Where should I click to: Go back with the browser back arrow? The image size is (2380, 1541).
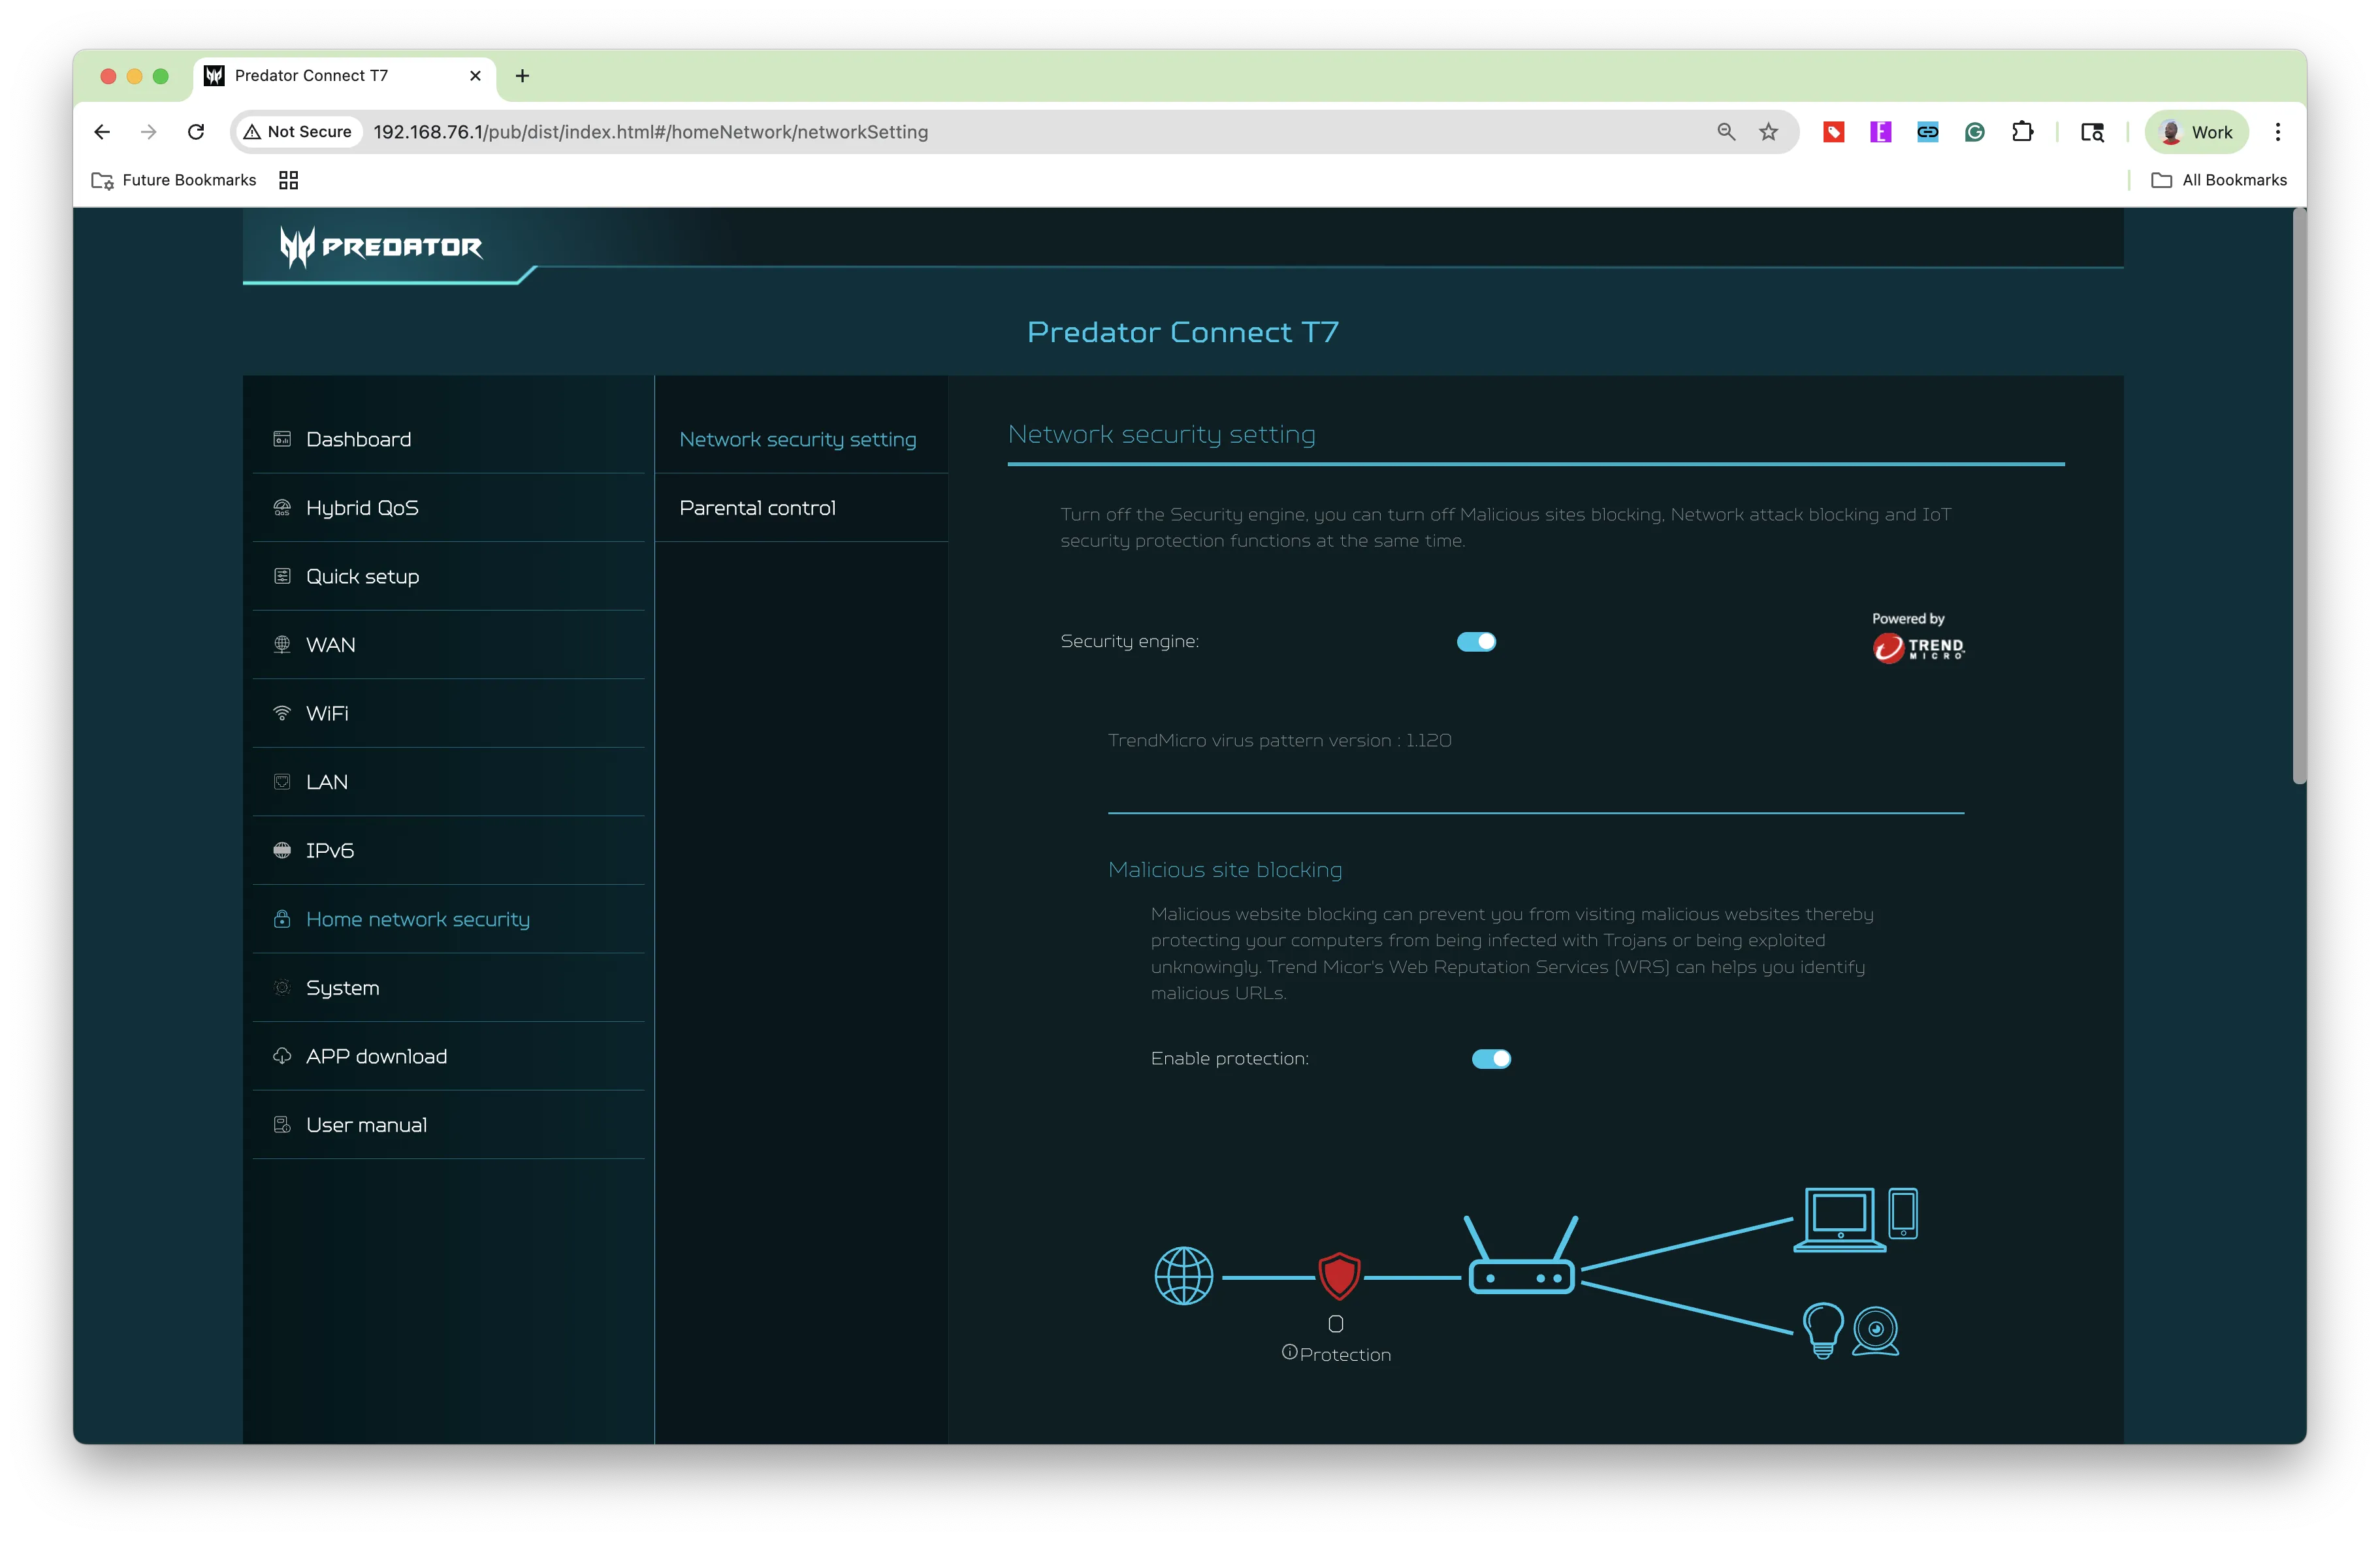102,132
